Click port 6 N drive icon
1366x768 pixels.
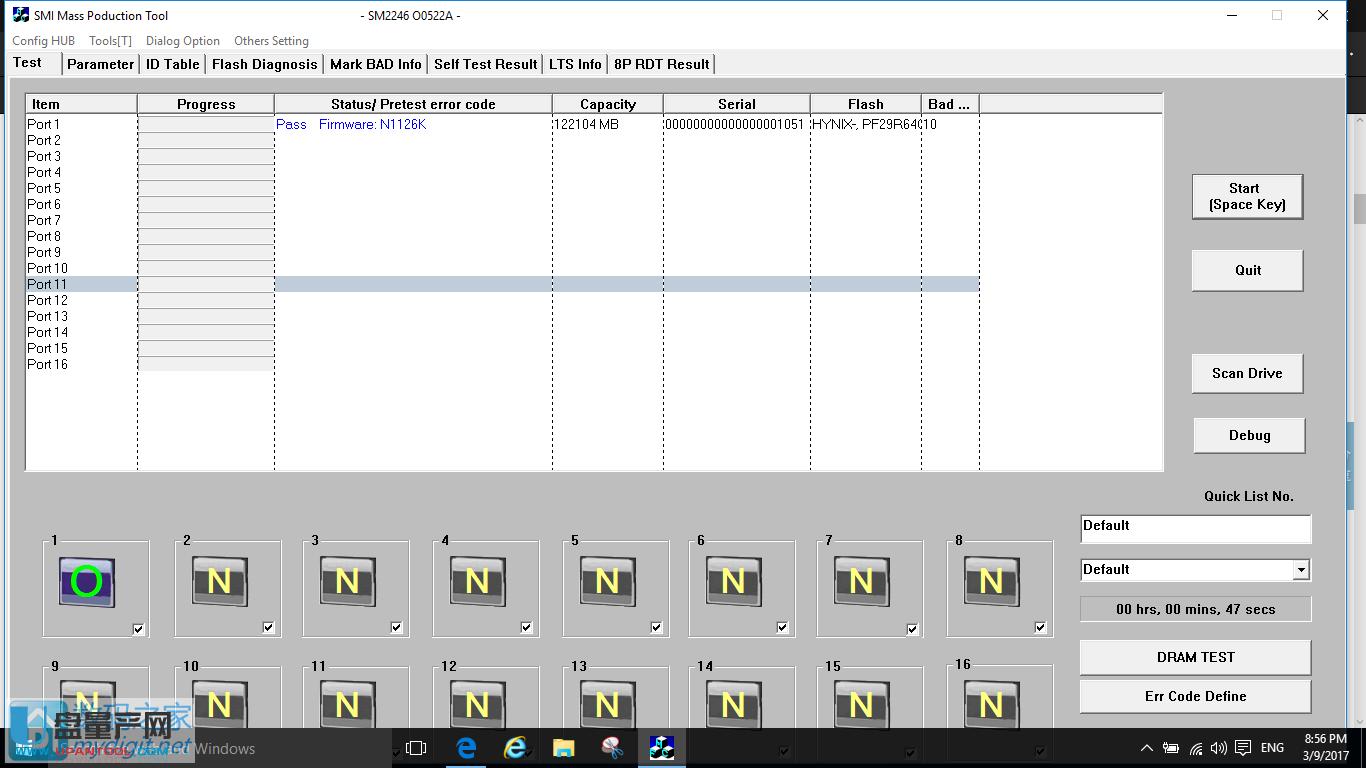coord(733,582)
